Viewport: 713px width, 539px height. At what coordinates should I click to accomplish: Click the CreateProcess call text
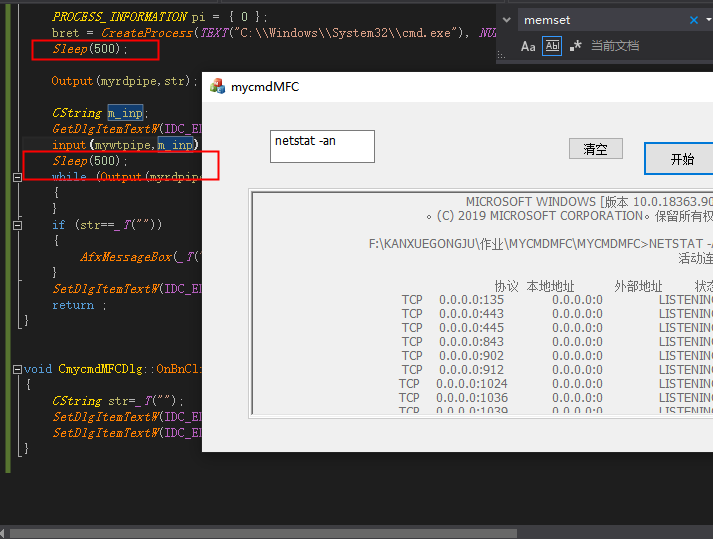click(146, 33)
